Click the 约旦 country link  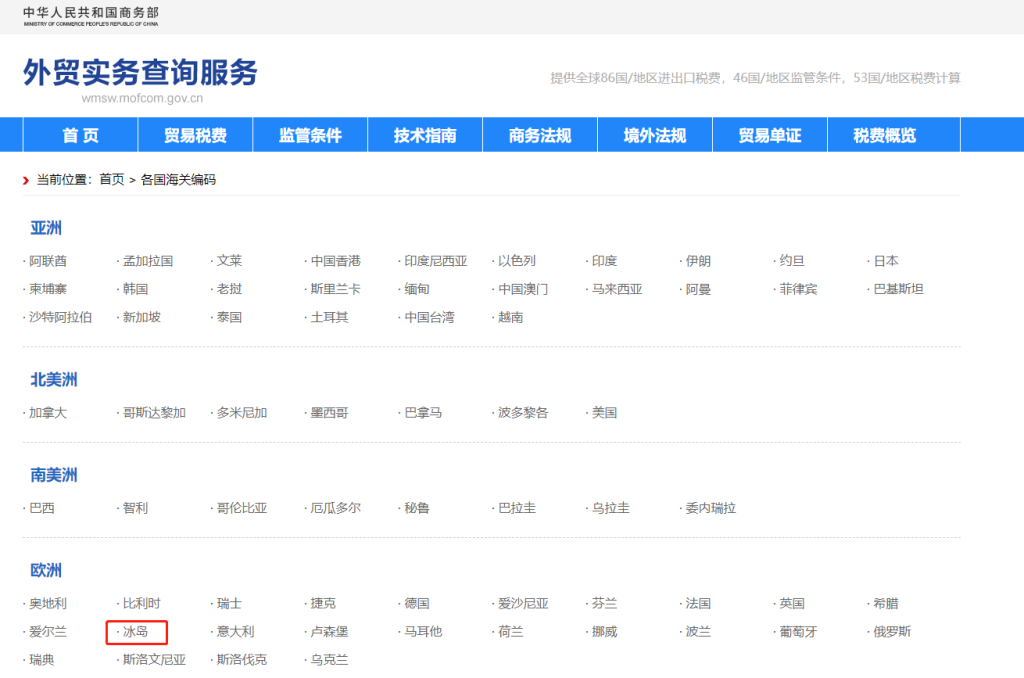pyautogui.click(x=792, y=261)
